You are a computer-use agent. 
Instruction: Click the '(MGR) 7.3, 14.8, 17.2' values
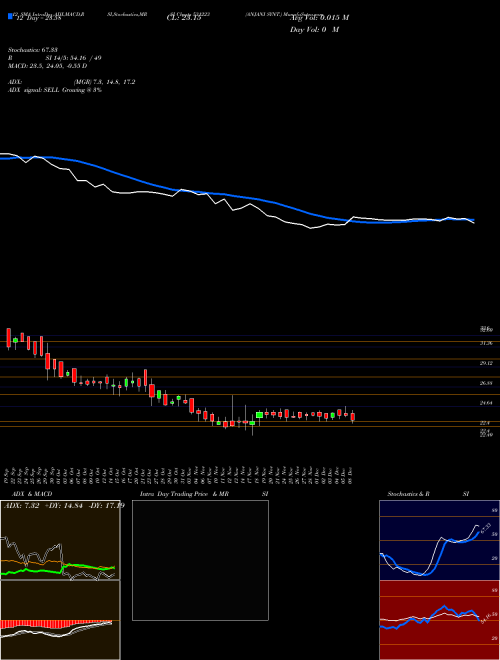point(104,82)
